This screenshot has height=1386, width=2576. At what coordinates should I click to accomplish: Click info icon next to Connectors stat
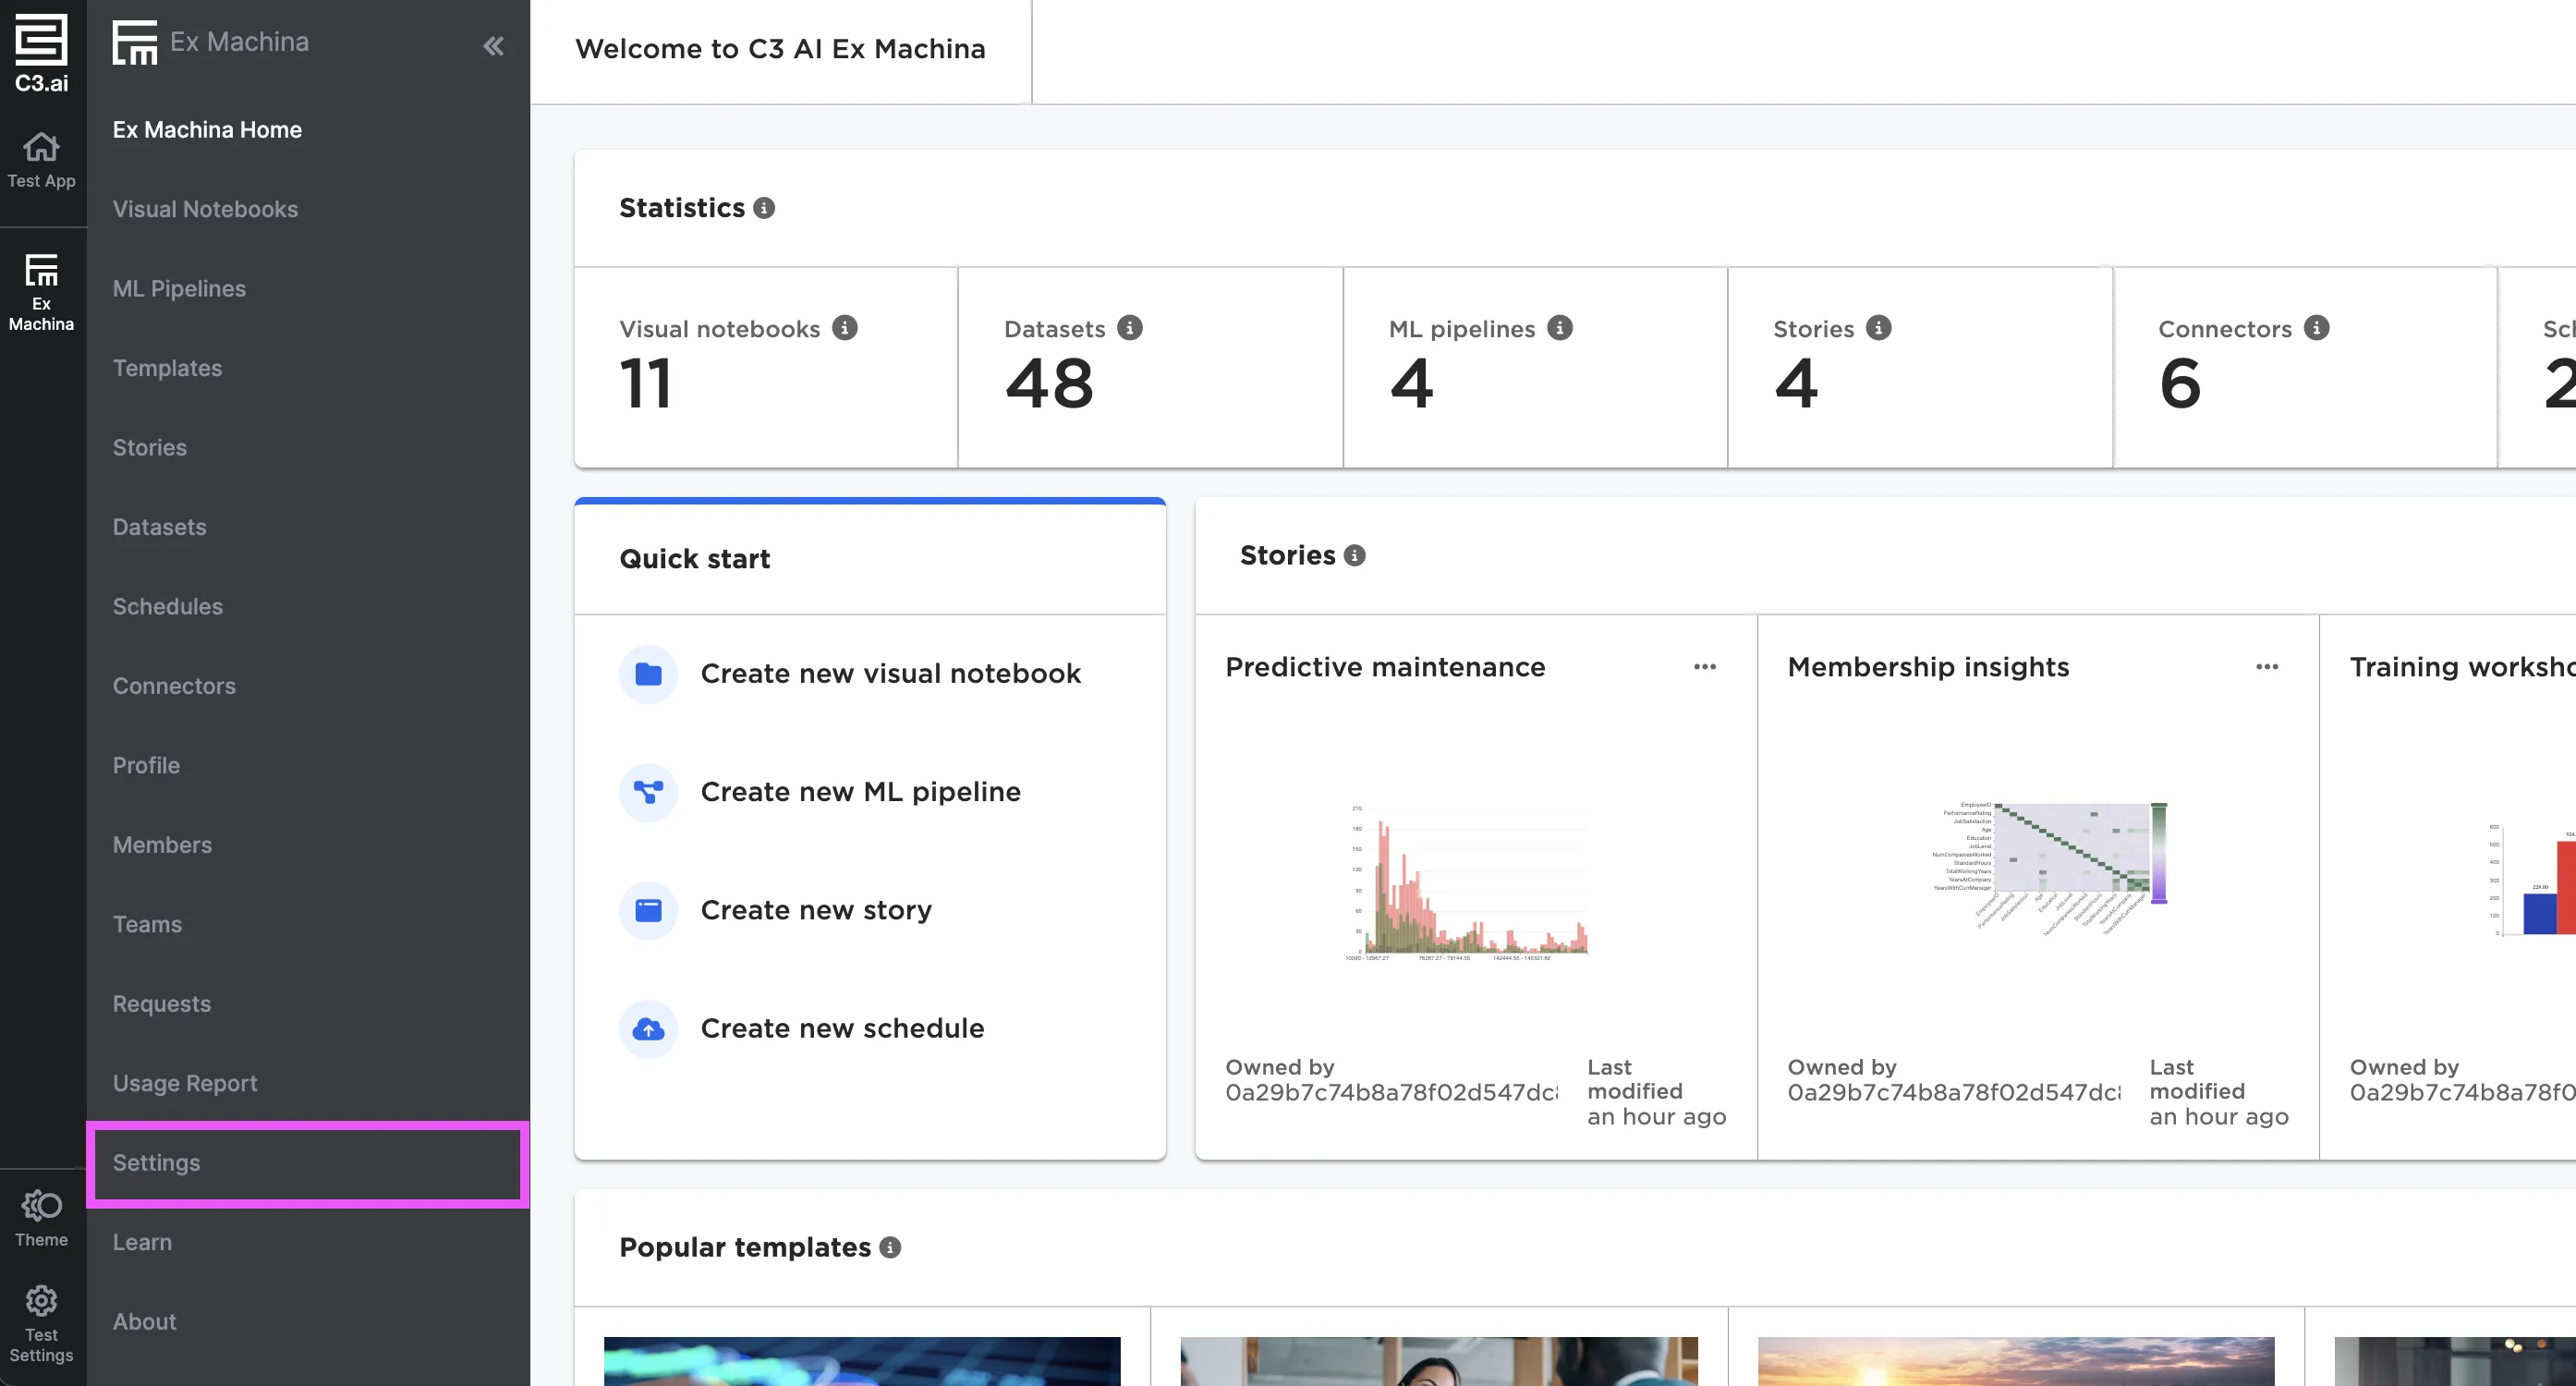[2317, 328]
